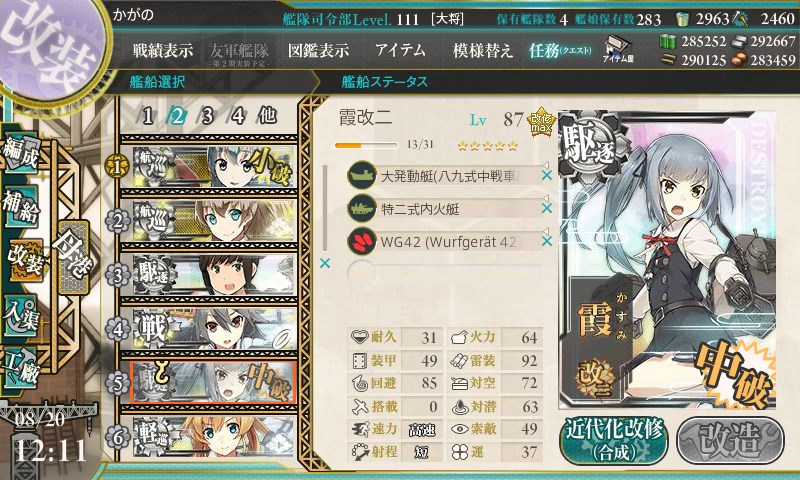Return to 母港 home port button
Screen dimensions: 800x480
pos(74,257)
